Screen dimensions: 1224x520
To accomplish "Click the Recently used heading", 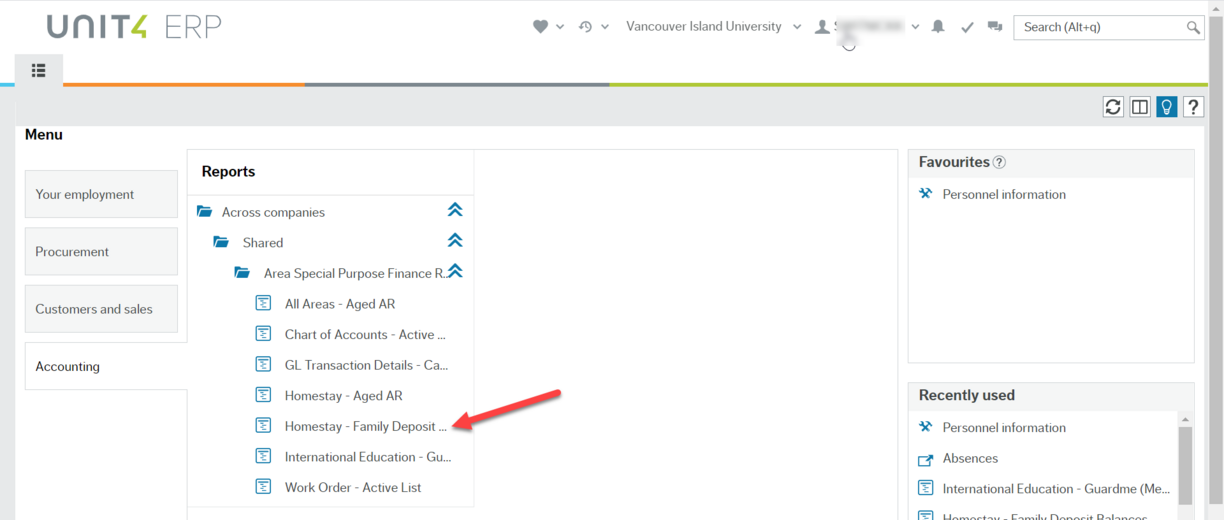I will (967, 395).
